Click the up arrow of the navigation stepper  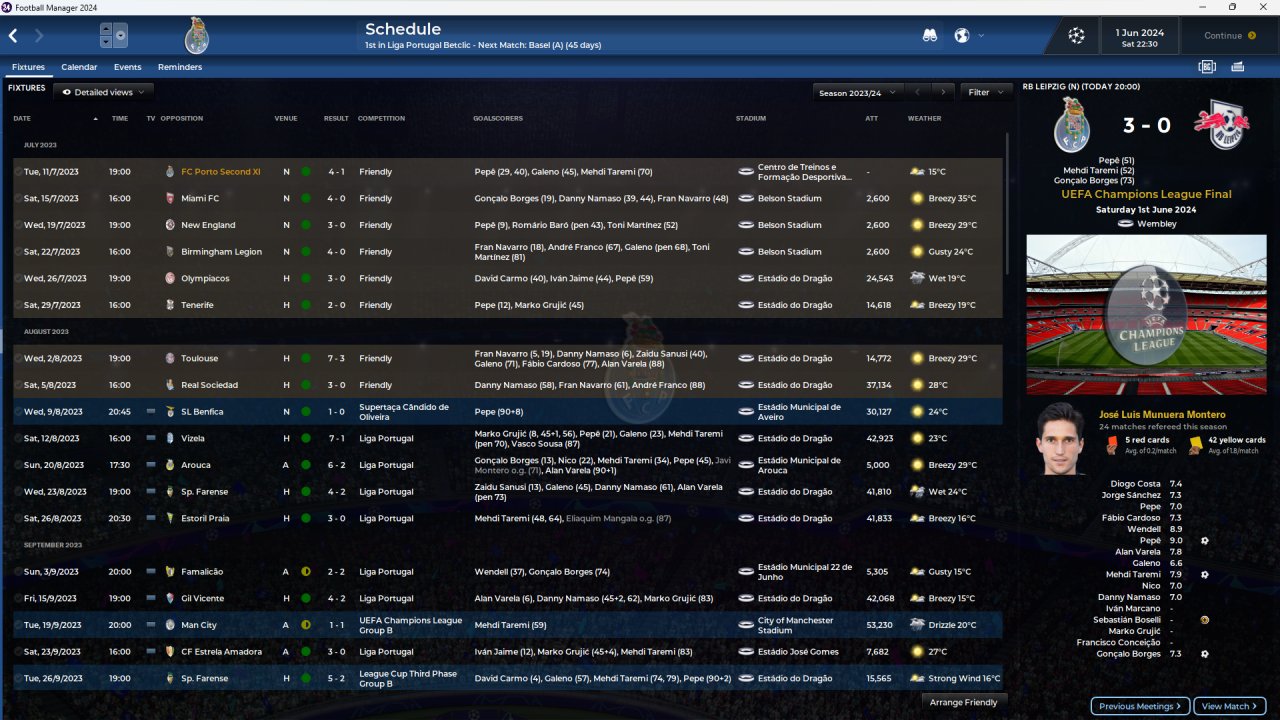point(106,30)
